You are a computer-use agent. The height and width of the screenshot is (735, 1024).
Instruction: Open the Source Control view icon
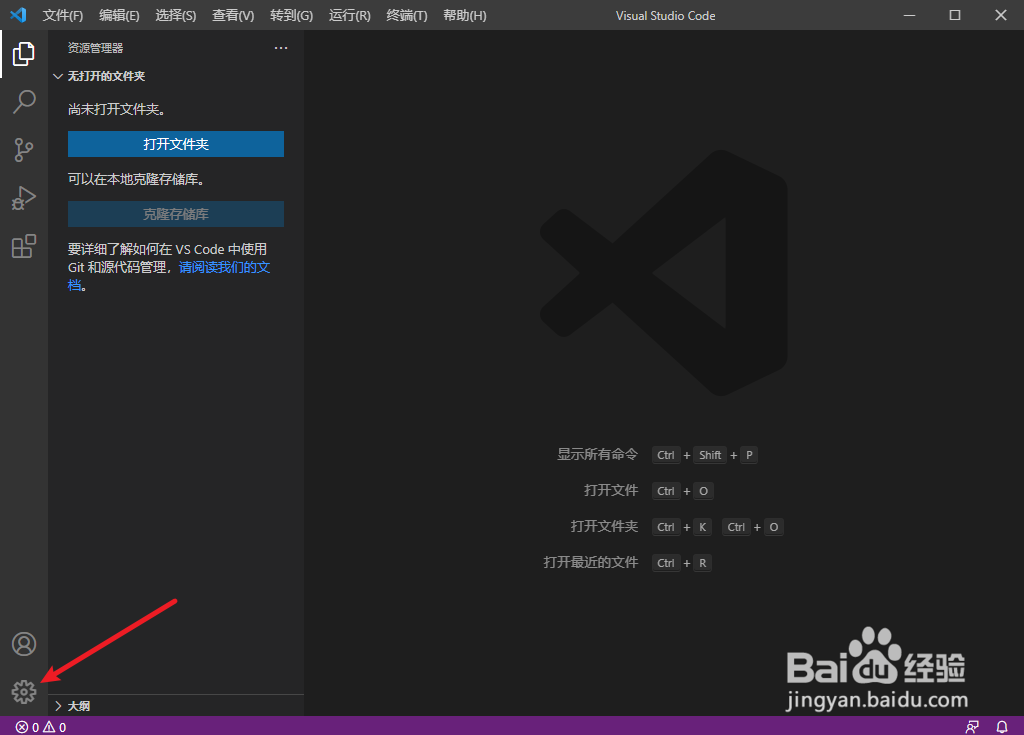coord(24,150)
